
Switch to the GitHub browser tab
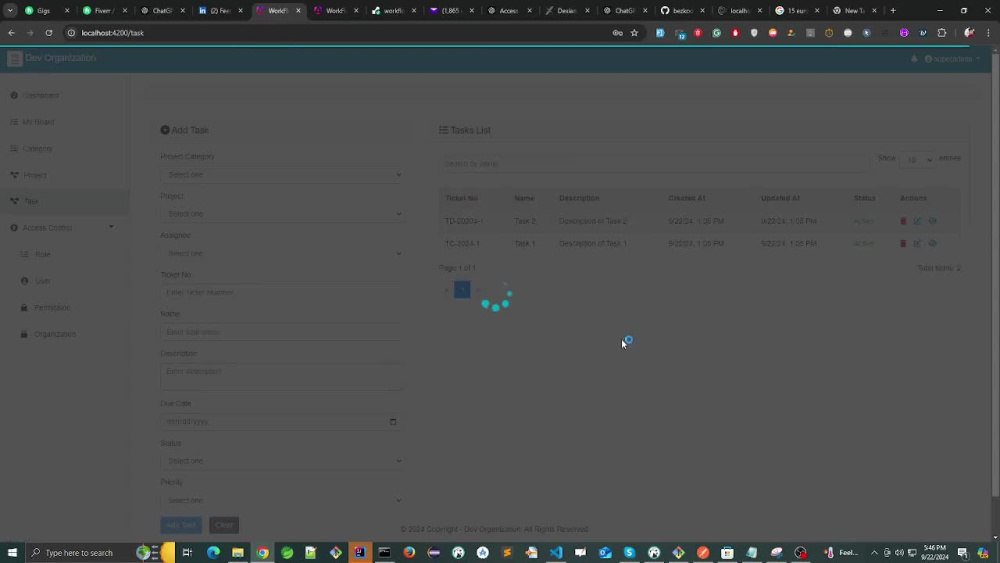682,10
